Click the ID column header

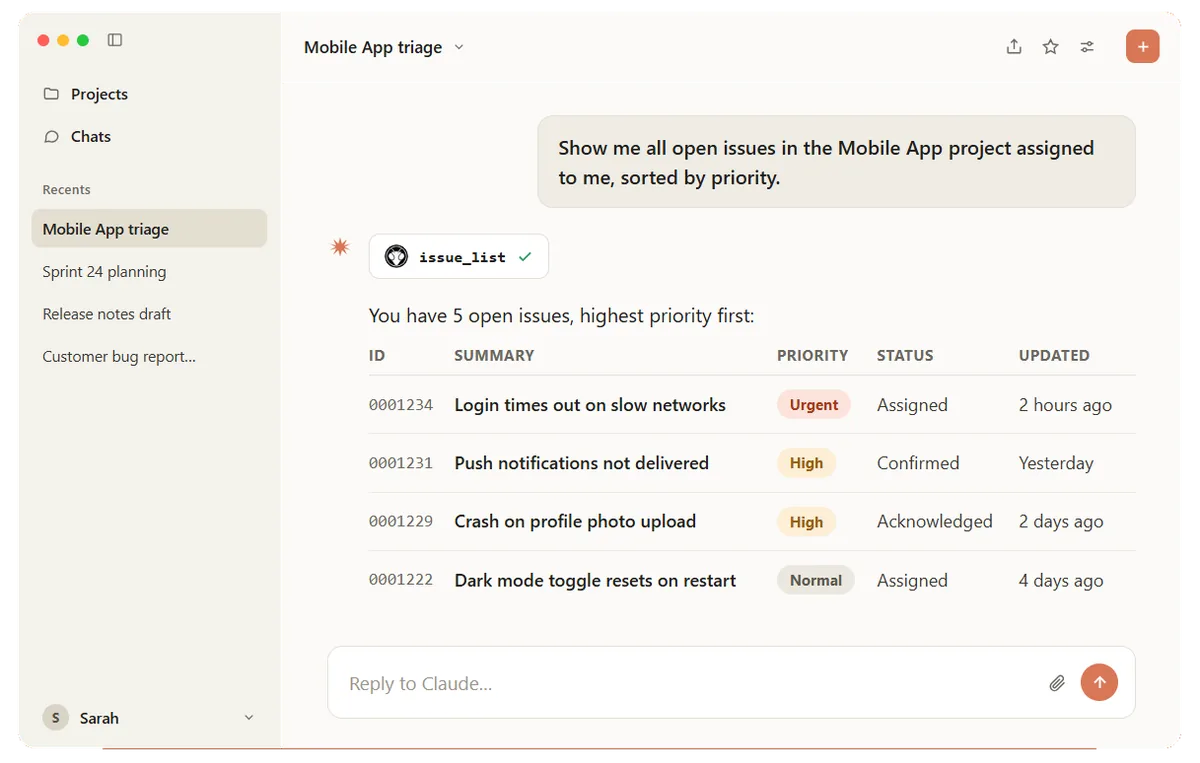tap(377, 355)
